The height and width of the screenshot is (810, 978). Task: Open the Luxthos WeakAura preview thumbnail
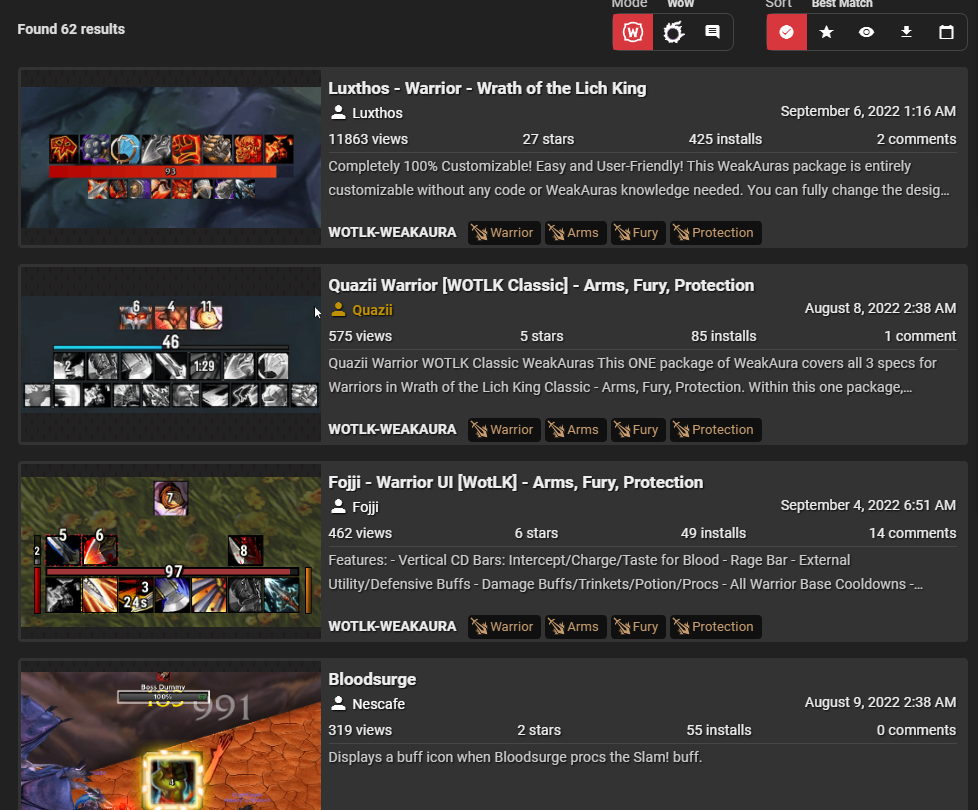tap(171, 158)
